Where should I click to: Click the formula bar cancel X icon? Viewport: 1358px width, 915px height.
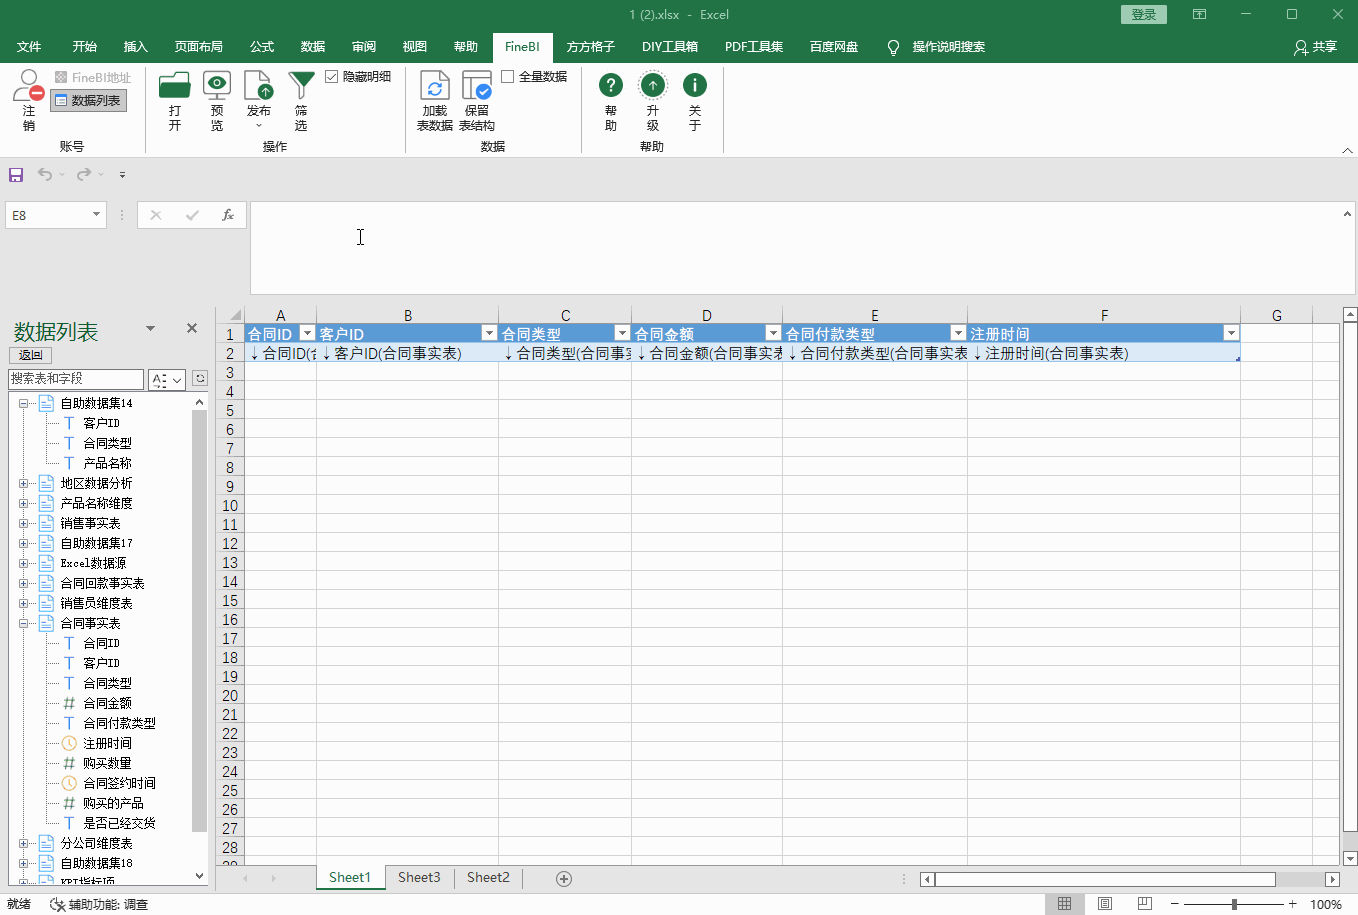pyautogui.click(x=156, y=215)
